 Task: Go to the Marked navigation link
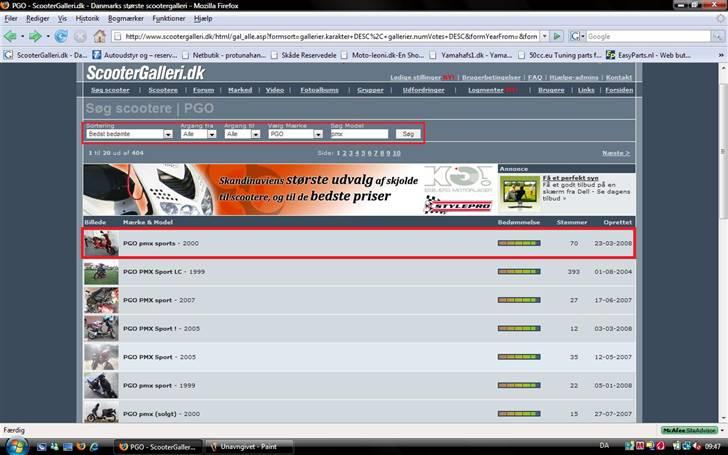pyautogui.click(x=240, y=90)
